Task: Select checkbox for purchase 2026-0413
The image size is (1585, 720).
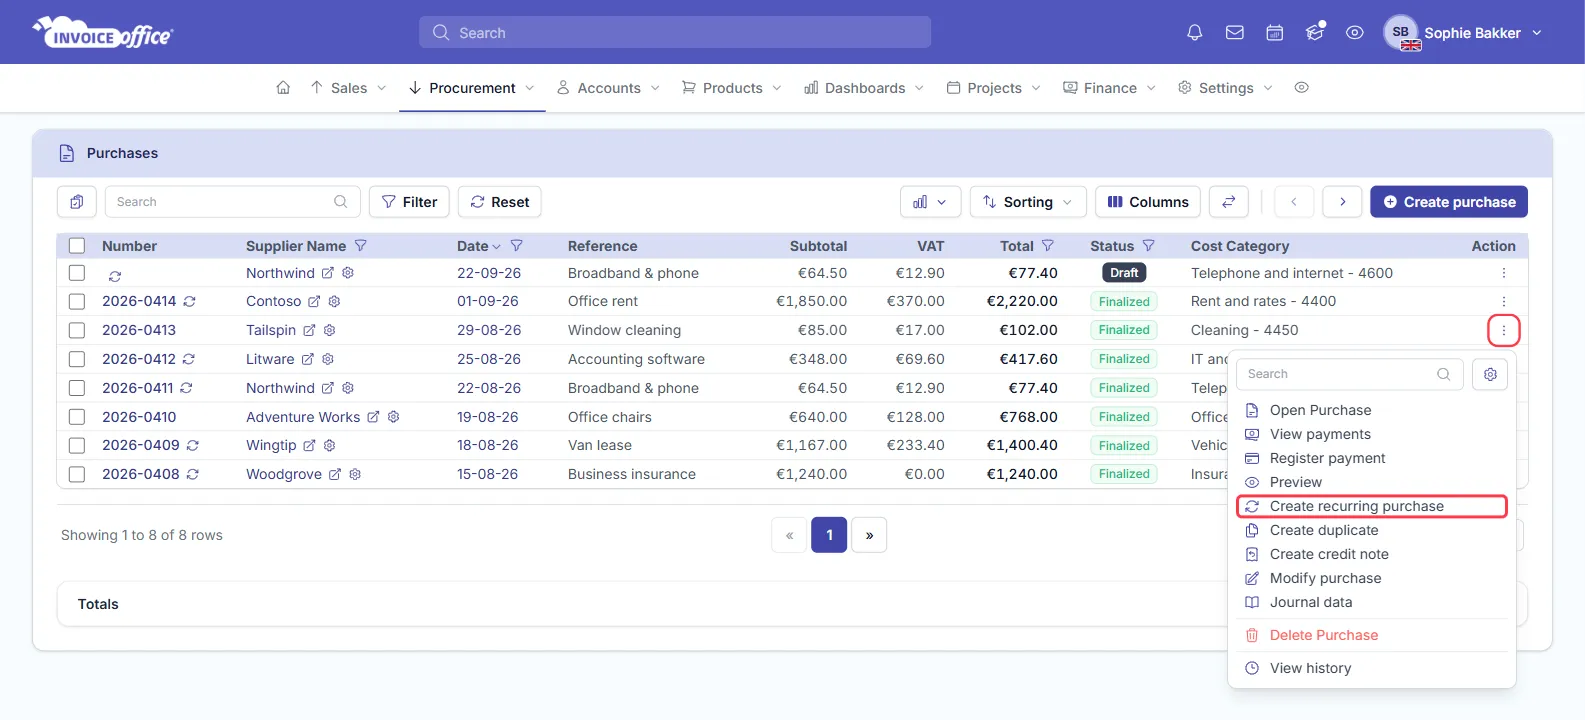Action: click(x=77, y=330)
